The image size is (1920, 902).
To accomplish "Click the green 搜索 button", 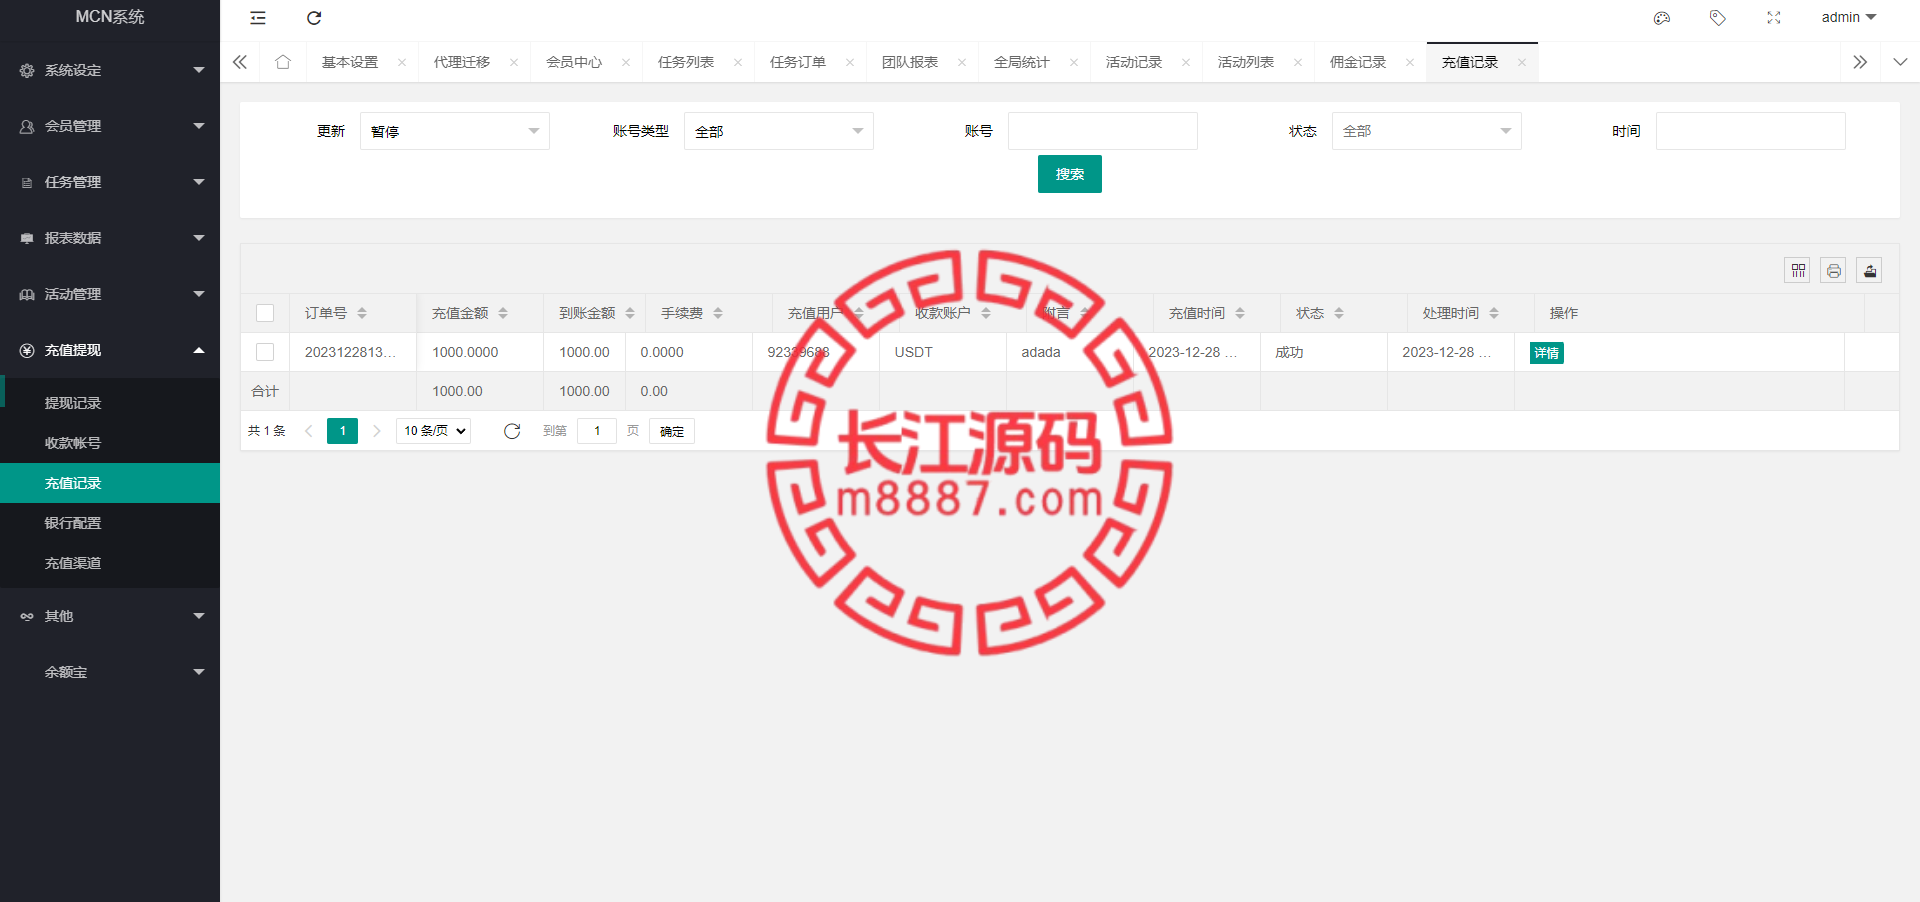I will click(x=1069, y=174).
